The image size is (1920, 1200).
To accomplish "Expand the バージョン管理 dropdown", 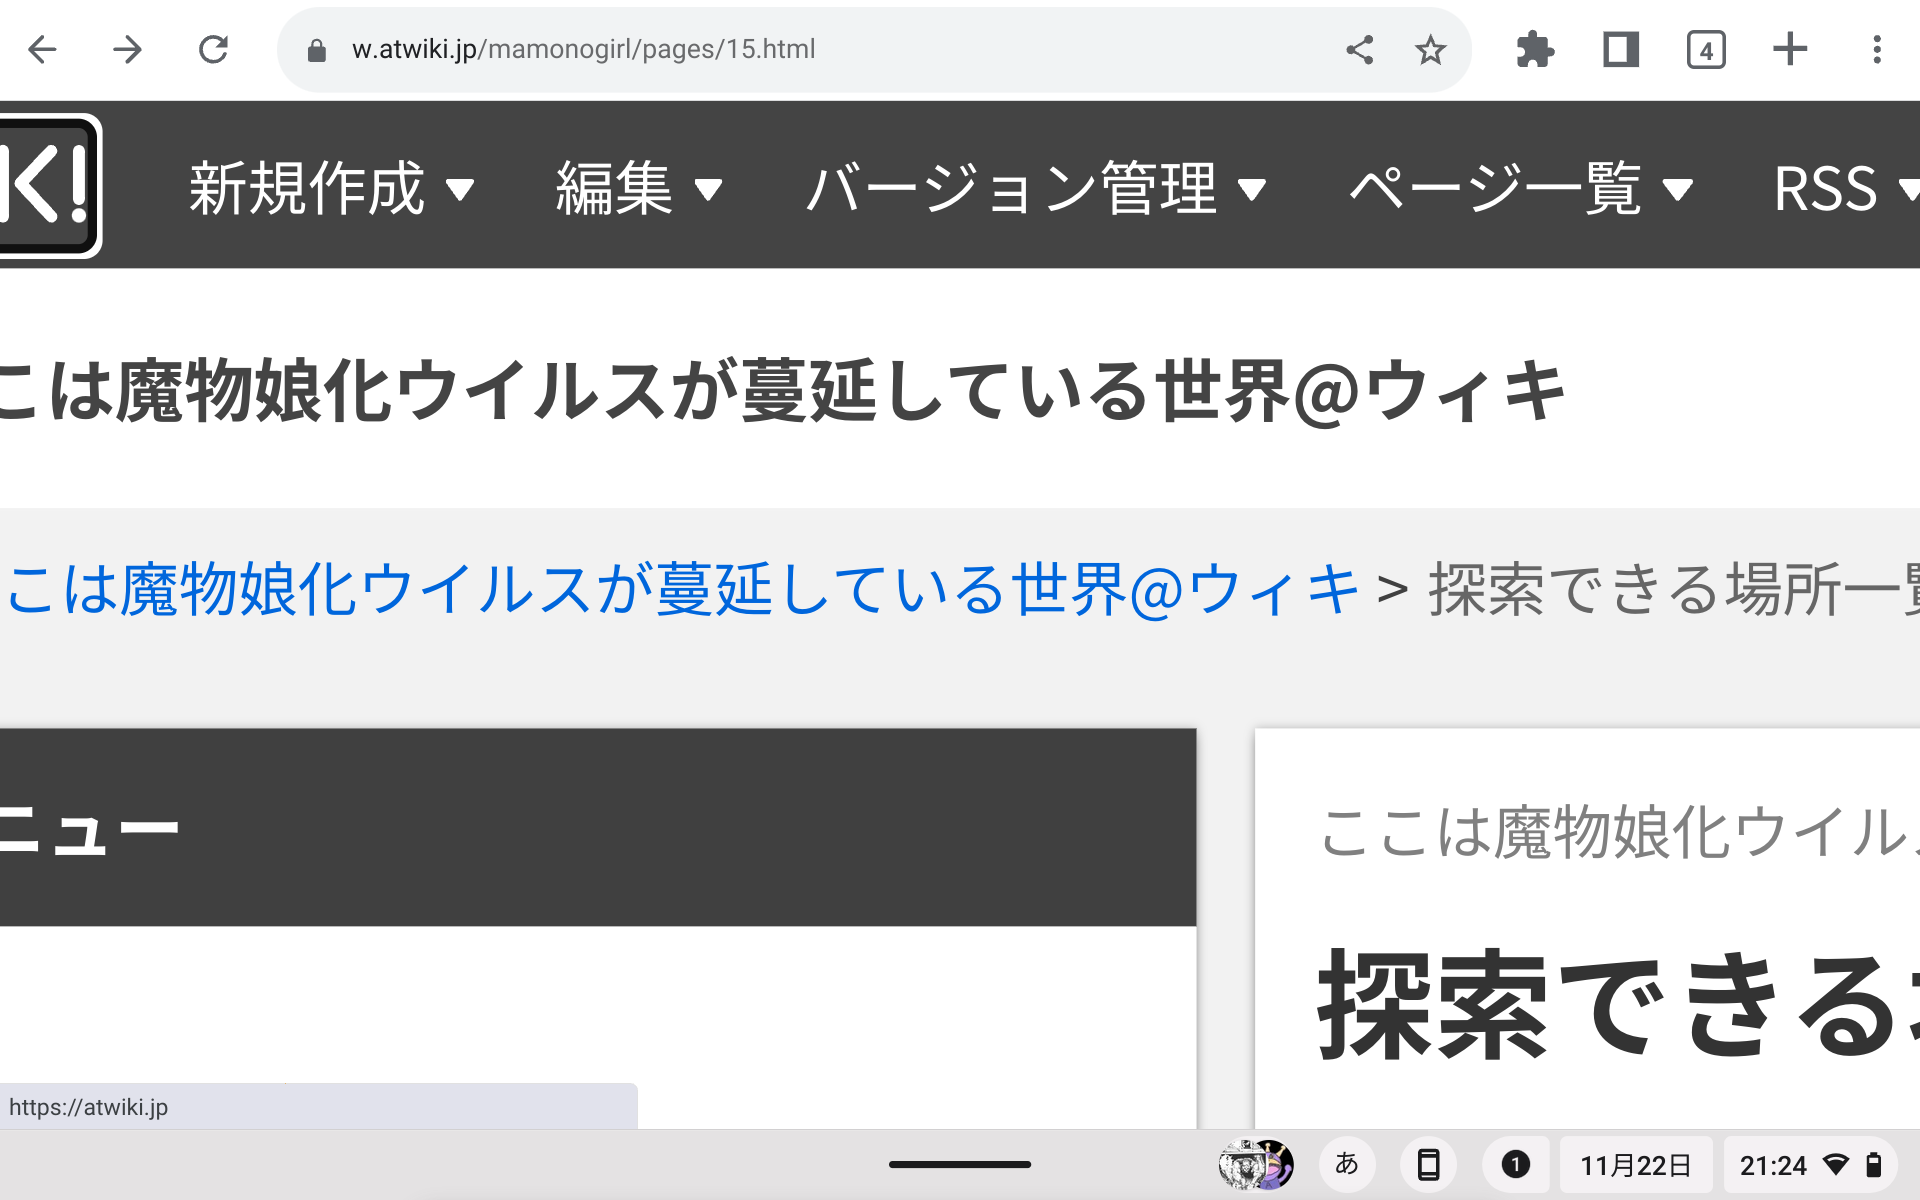I will (x=1036, y=188).
